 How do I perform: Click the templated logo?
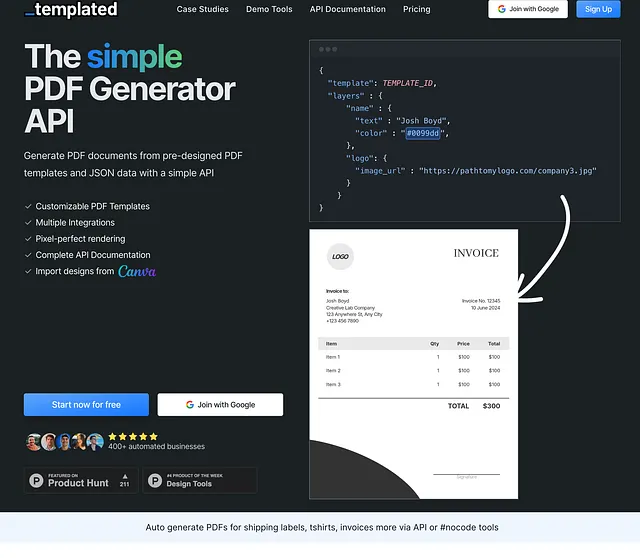71,9
